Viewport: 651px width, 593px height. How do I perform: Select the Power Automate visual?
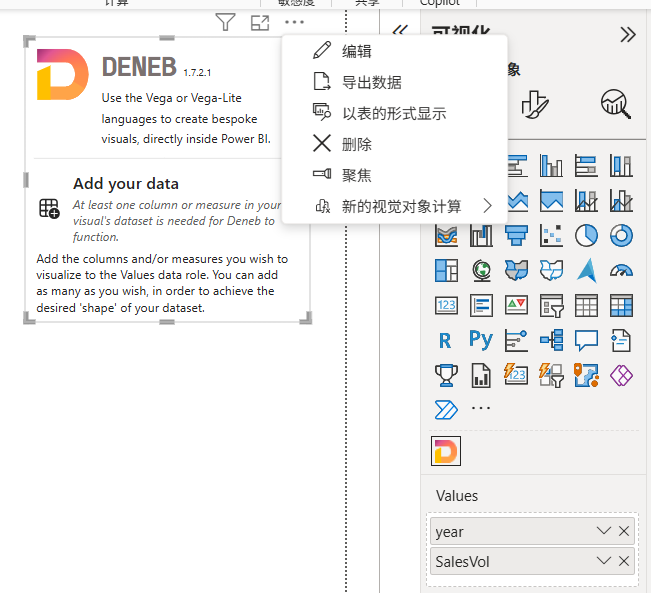tap(446, 410)
